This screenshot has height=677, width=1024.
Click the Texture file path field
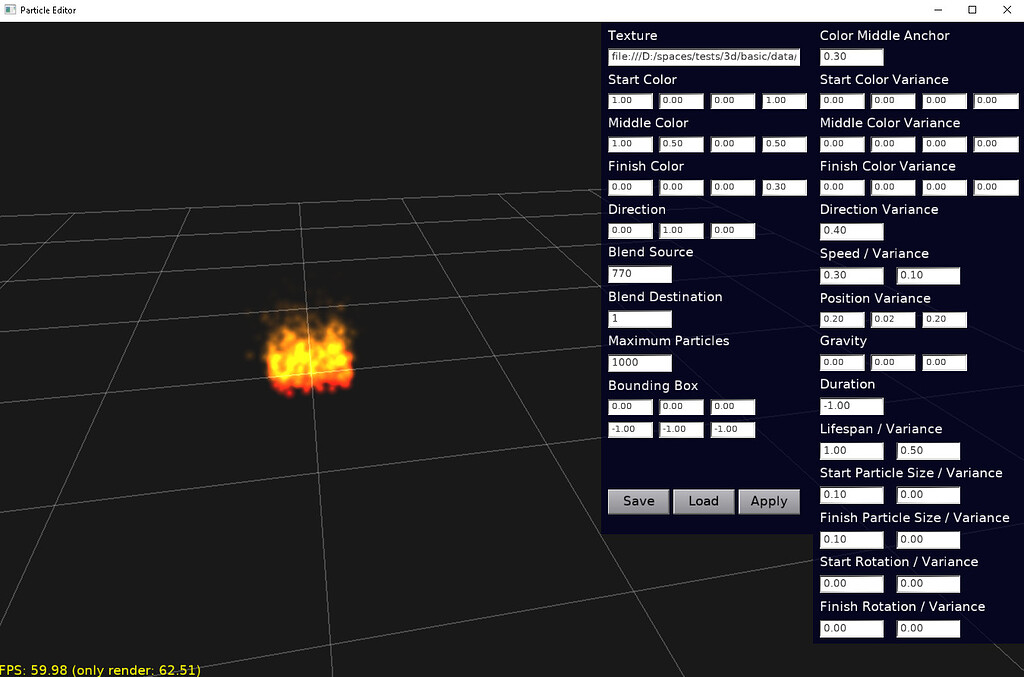click(x=703, y=56)
